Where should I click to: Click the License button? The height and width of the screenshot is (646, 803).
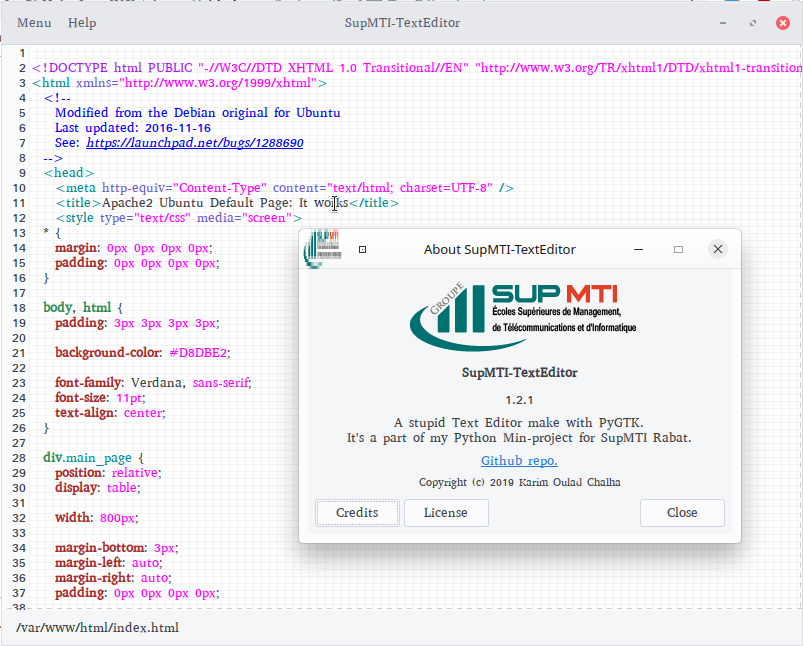click(446, 513)
